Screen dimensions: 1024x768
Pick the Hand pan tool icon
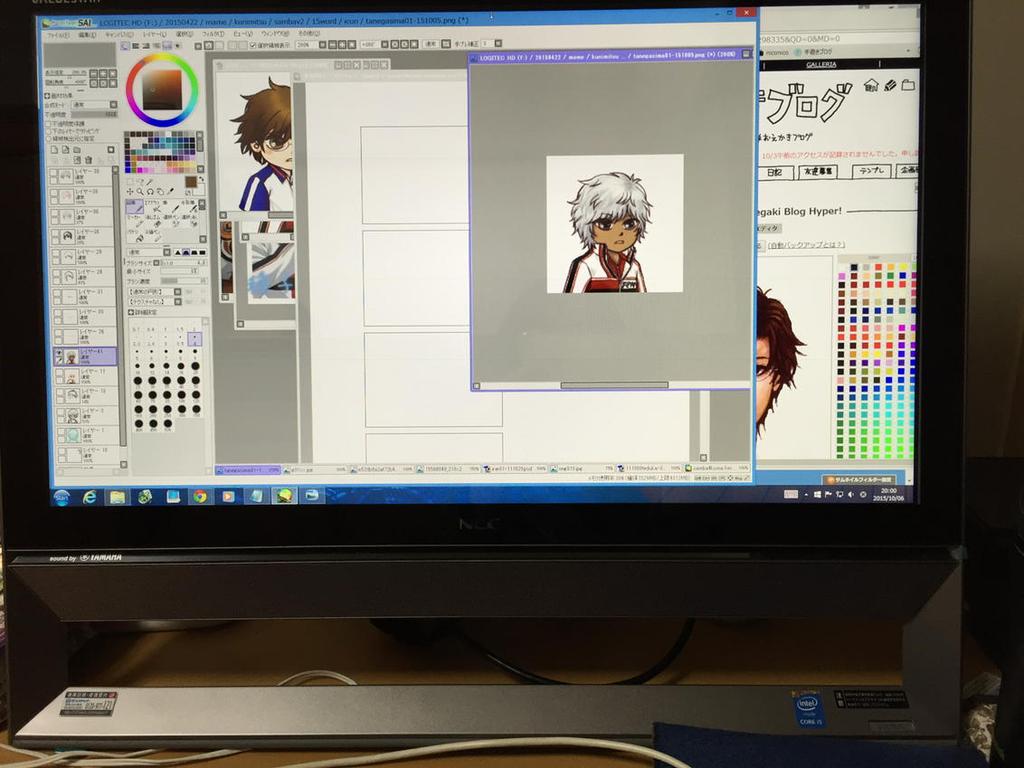point(161,192)
